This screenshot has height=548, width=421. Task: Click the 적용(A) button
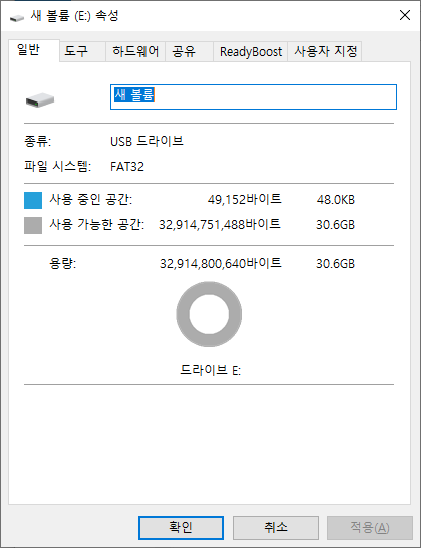click(x=370, y=527)
